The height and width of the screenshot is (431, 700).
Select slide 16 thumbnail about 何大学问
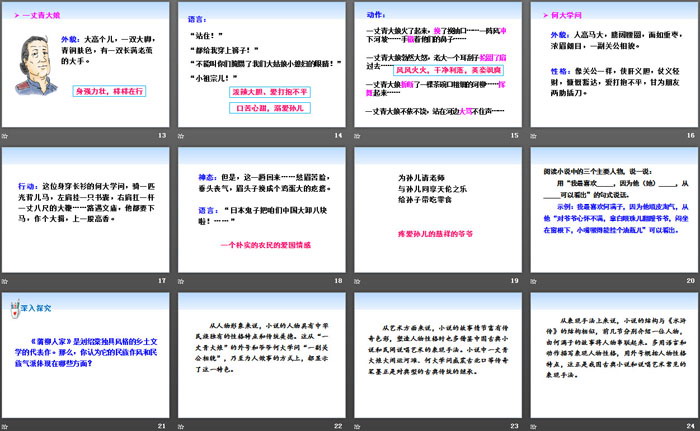coord(610,64)
